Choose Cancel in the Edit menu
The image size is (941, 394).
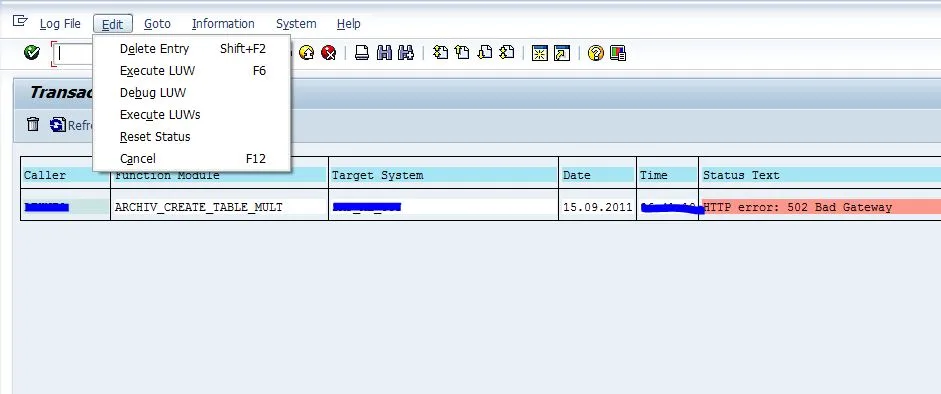click(192, 159)
